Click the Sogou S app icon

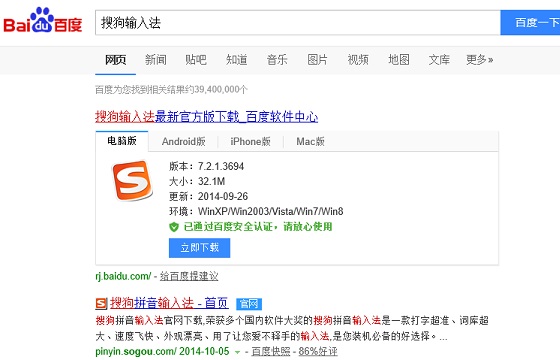click(132, 180)
